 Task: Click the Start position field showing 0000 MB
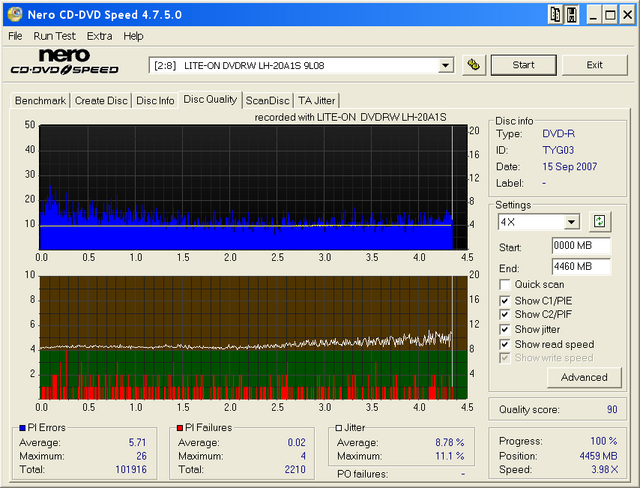(x=581, y=246)
